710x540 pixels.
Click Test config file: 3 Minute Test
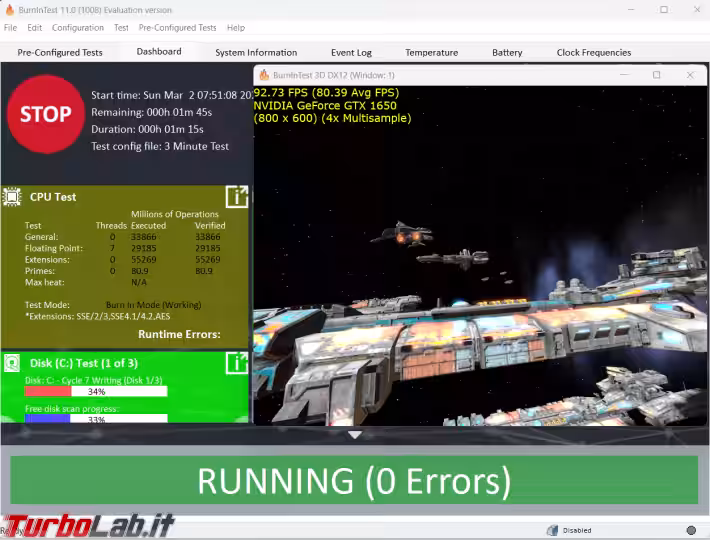(x=160, y=146)
